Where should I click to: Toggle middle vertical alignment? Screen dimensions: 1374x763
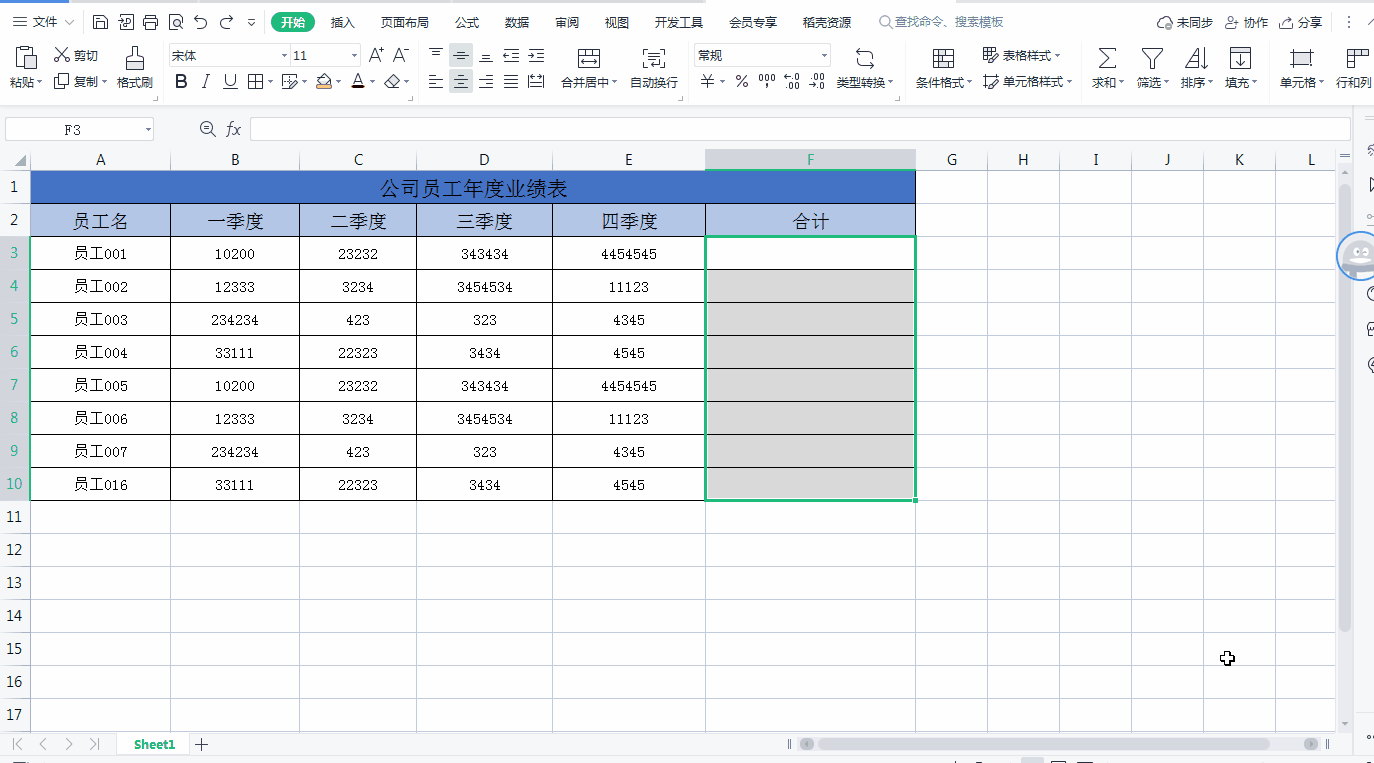pyautogui.click(x=461, y=56)
